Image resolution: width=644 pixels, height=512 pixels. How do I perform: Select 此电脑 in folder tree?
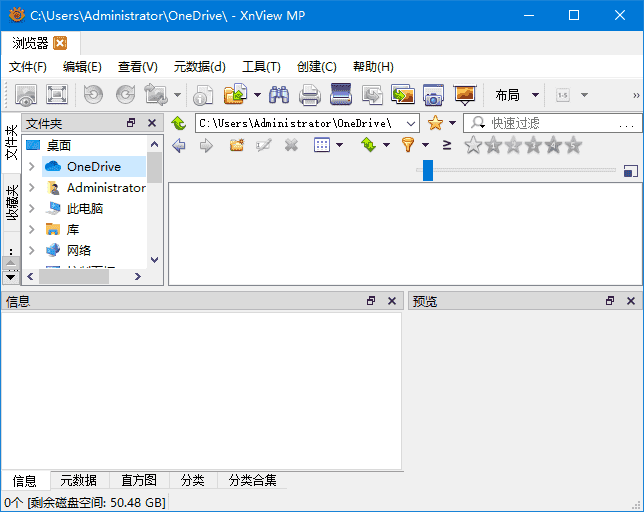click(x=84, y=209)
